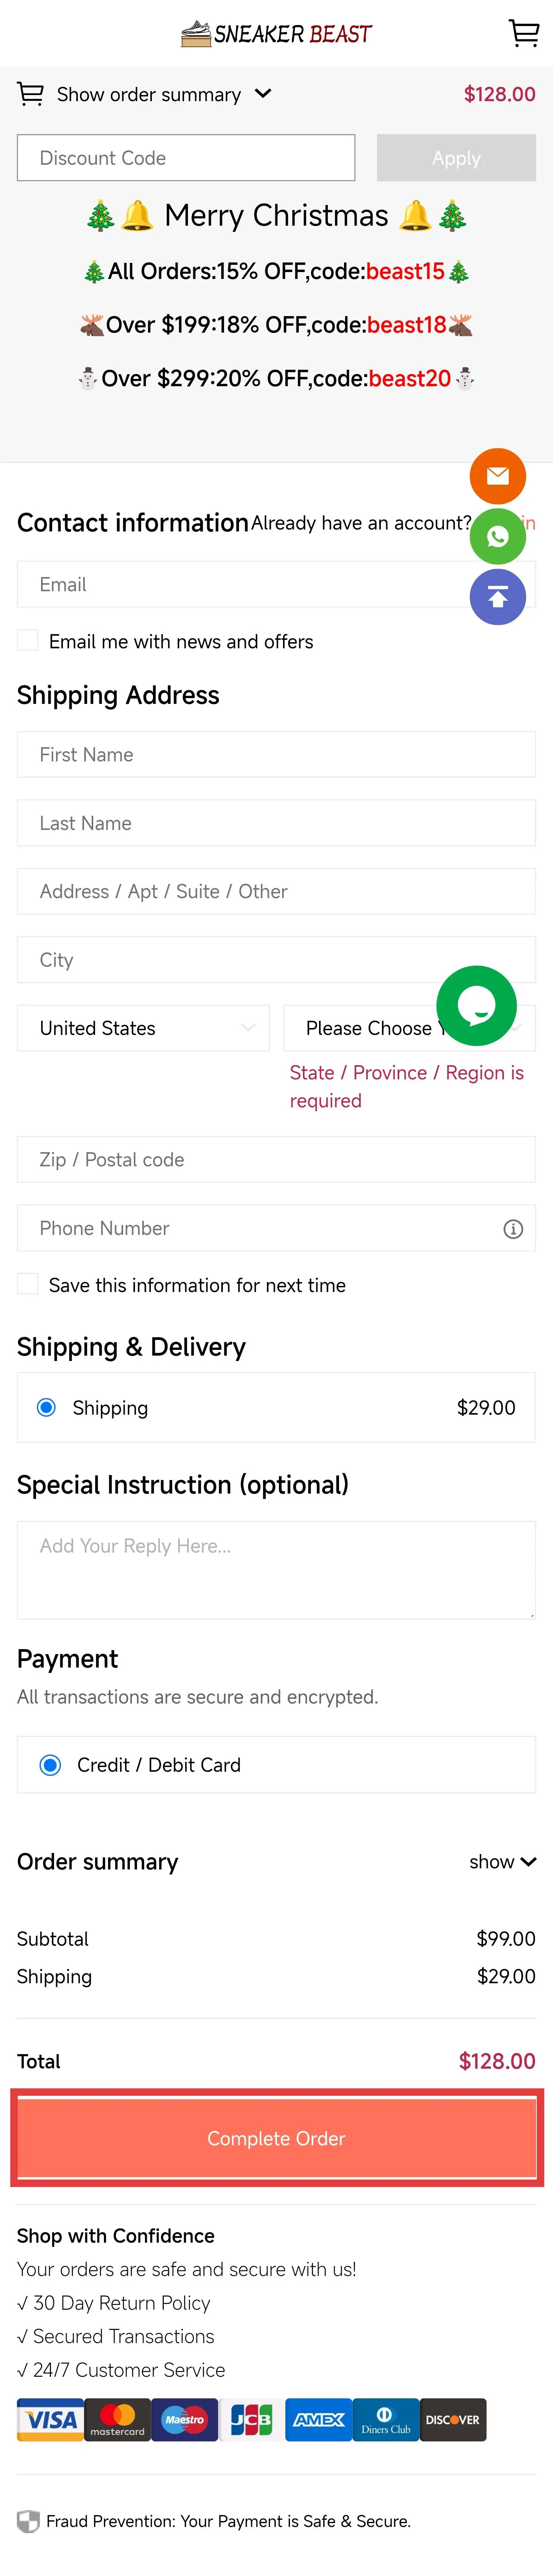Click the Special Instruction text area
The width and height of the screenshot is (553, 2576).
(276, 1569)
